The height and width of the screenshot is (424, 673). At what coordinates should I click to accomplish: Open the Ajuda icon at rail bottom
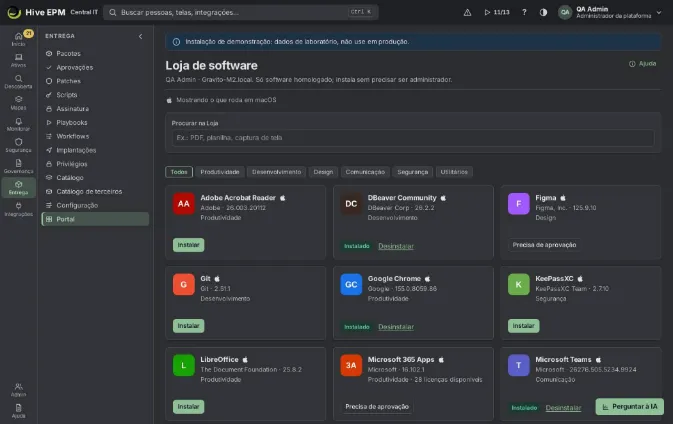pyautogui.click(x=18, y=411)
